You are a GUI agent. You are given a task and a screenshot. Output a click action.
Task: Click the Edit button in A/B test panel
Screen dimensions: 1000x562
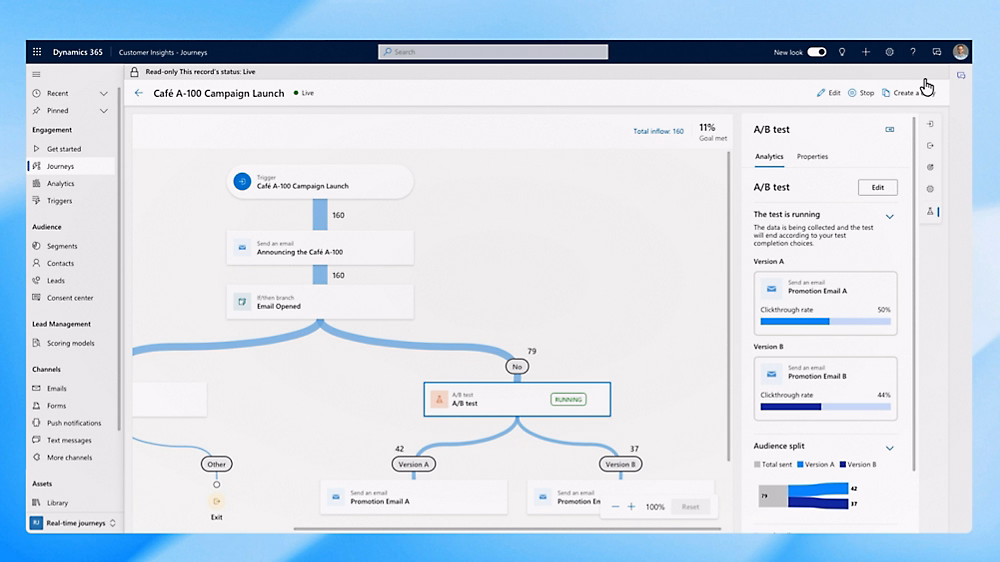(877, 187)
